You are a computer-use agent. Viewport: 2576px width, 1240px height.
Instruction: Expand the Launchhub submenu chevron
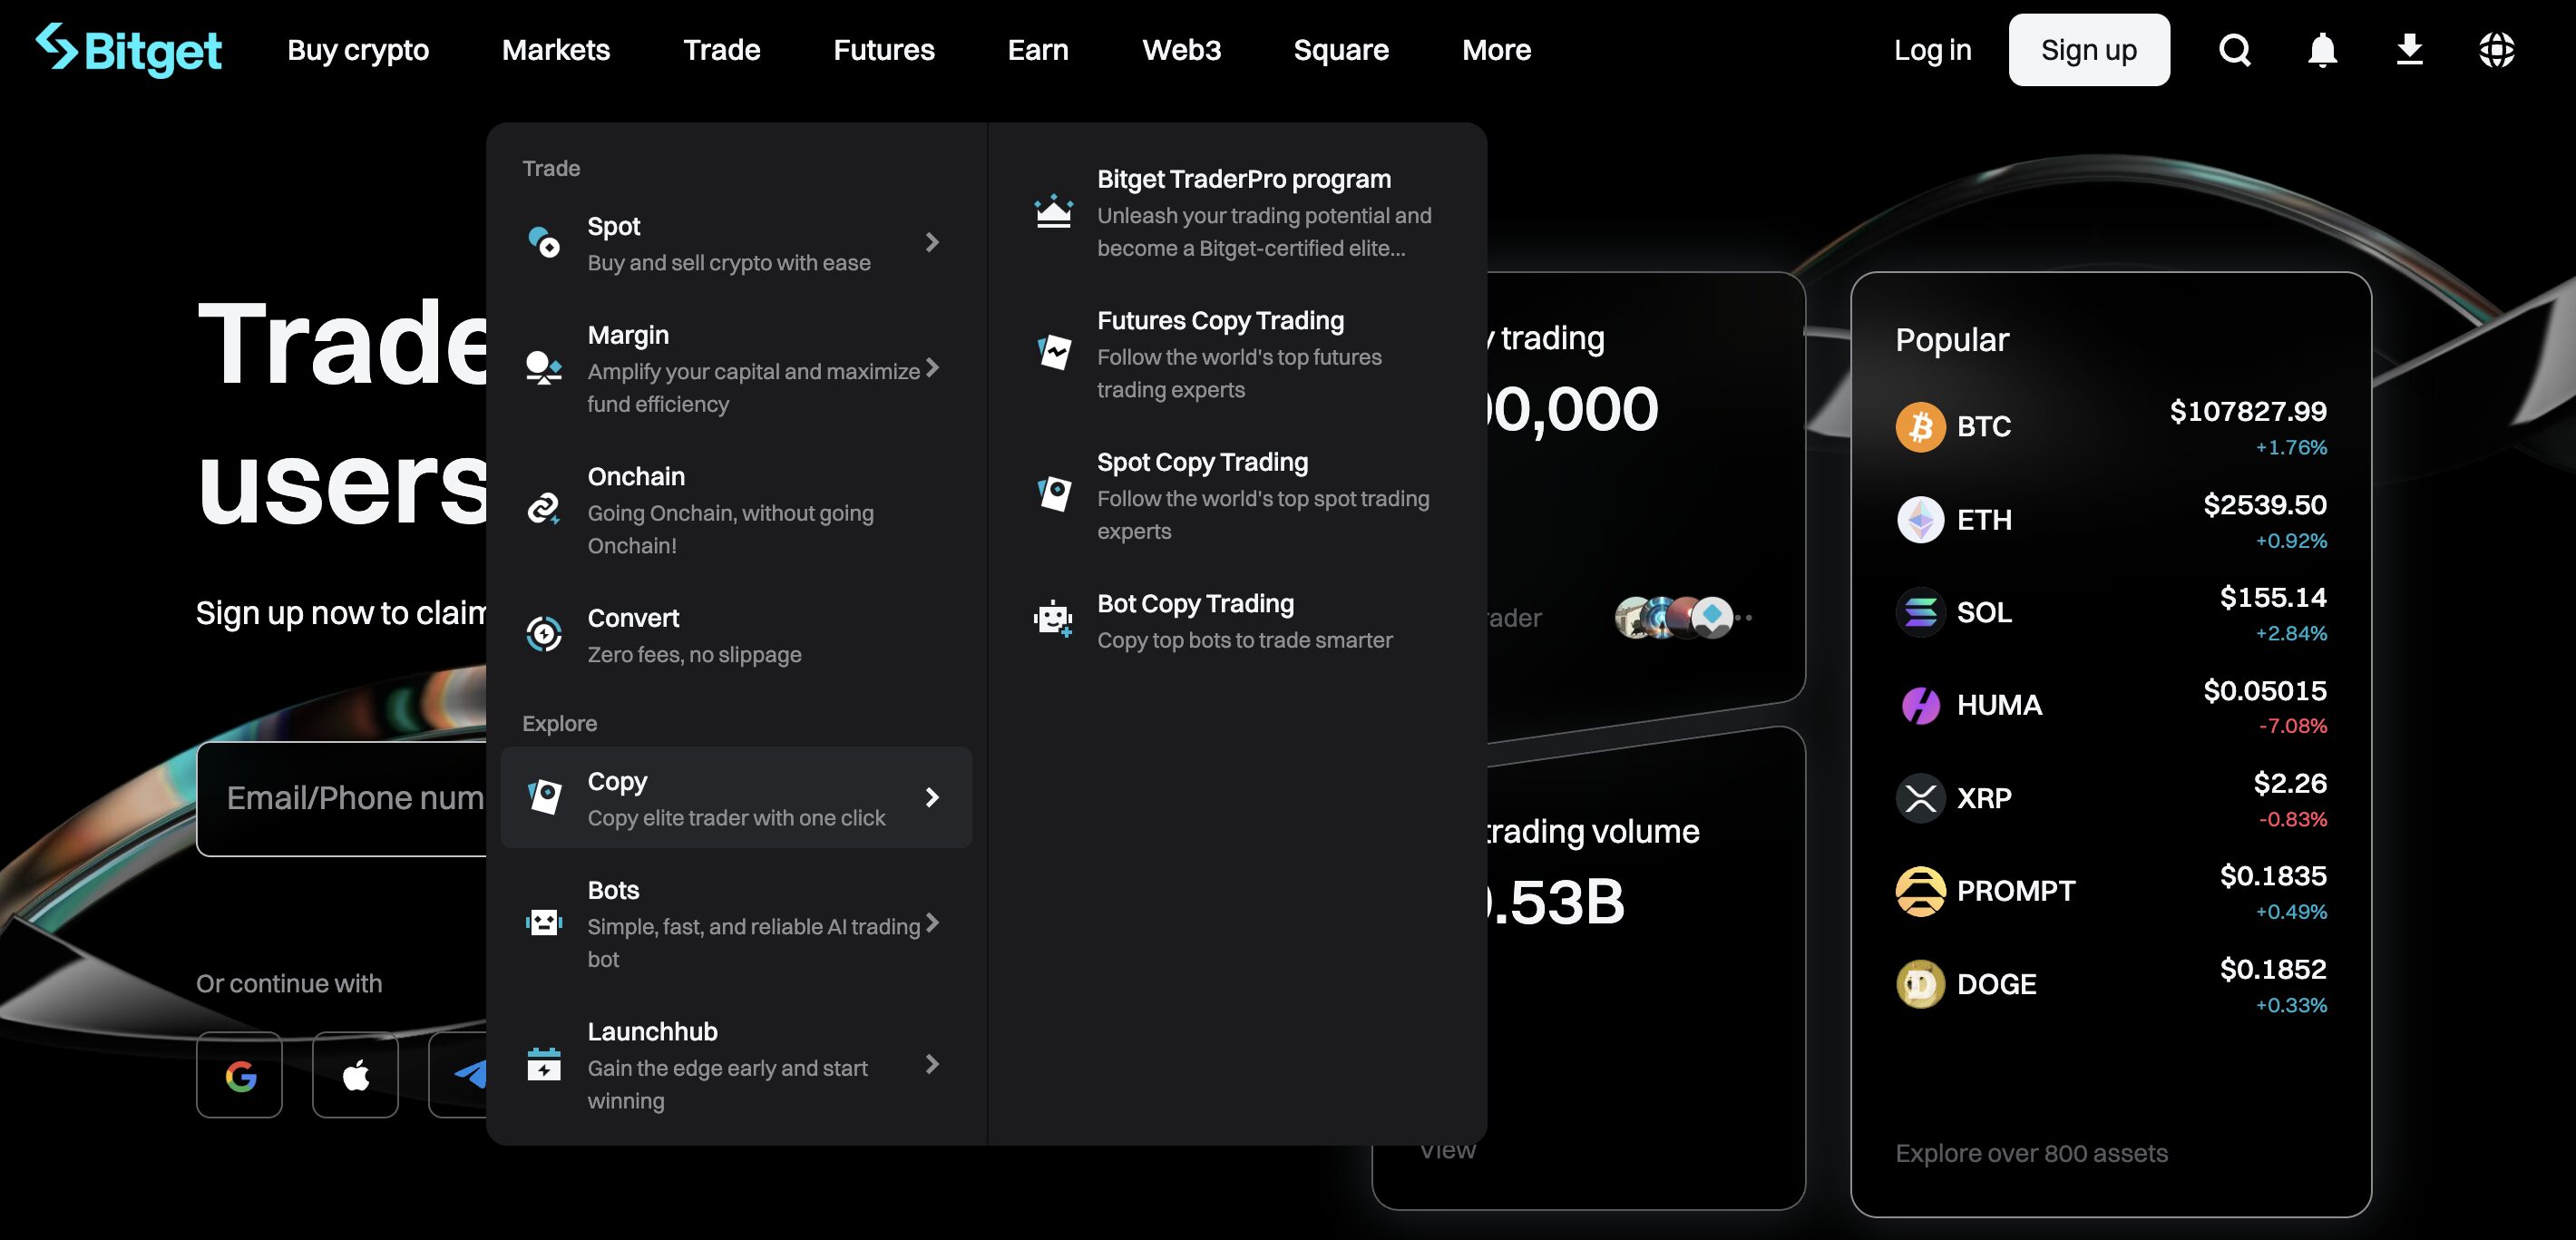click(x=932, y=1064)
